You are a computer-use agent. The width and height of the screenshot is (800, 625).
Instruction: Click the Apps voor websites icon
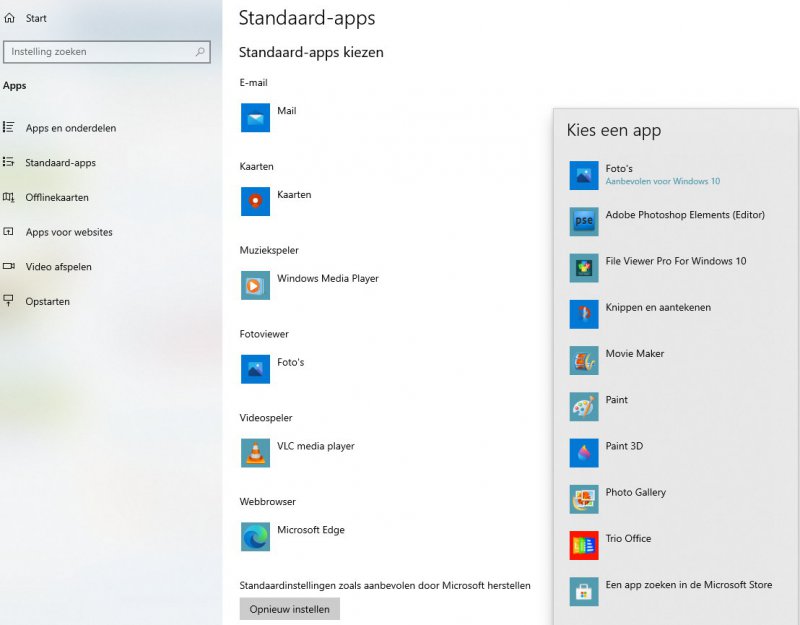(8, 232)
